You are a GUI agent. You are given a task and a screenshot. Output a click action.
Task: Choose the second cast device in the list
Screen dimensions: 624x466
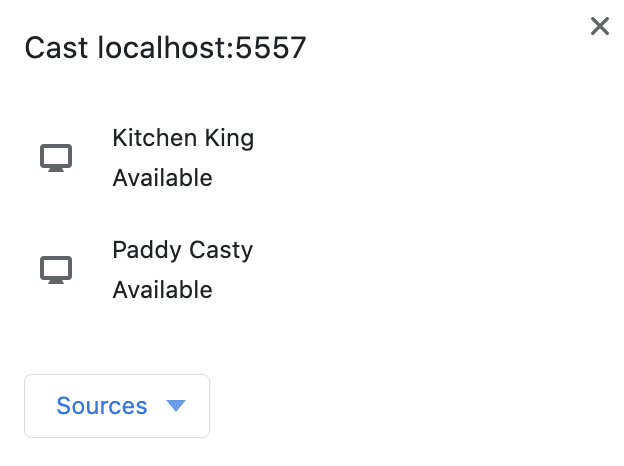(x=182, y=269)
